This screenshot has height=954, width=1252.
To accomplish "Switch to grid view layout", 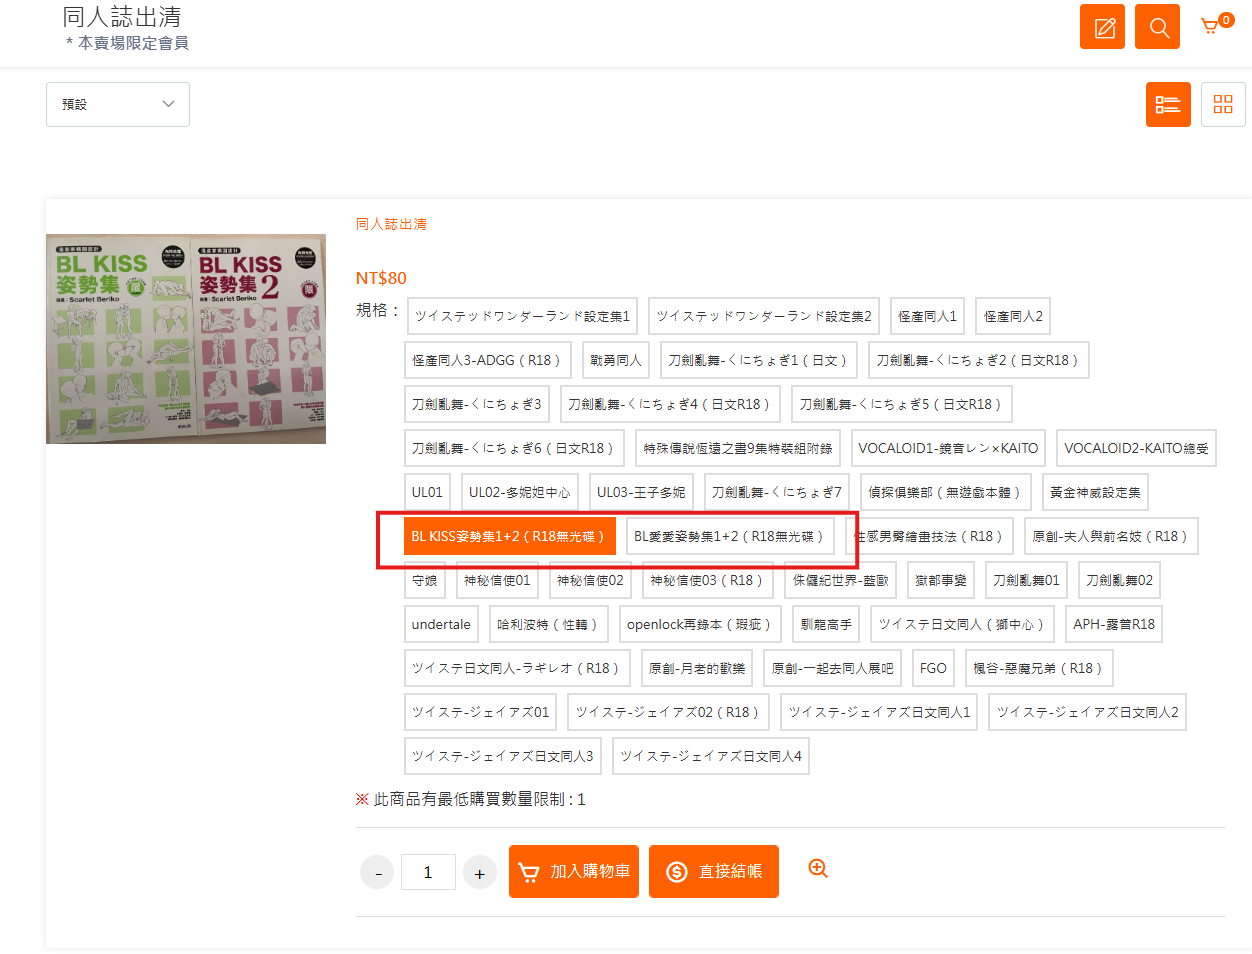I will tap(1223, 104).
